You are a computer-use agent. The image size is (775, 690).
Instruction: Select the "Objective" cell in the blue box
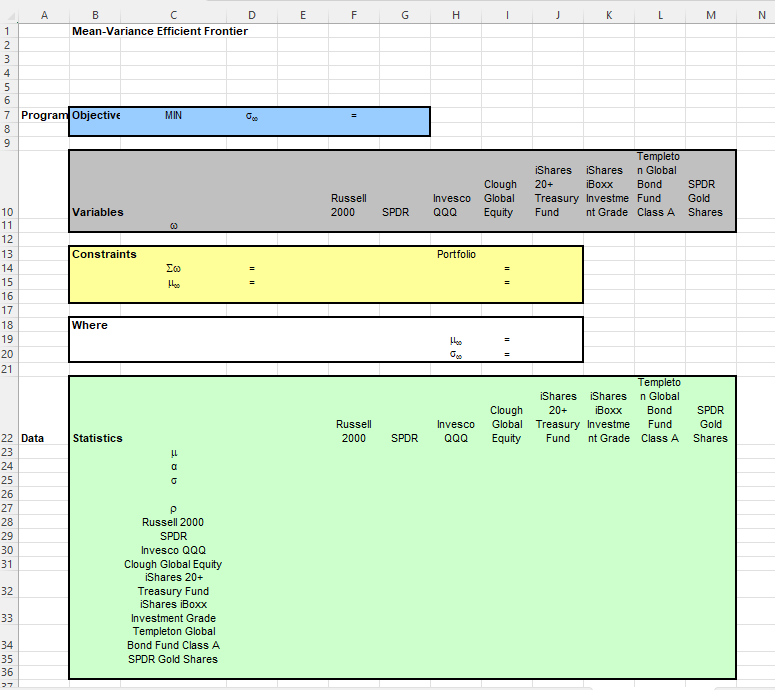96,116
